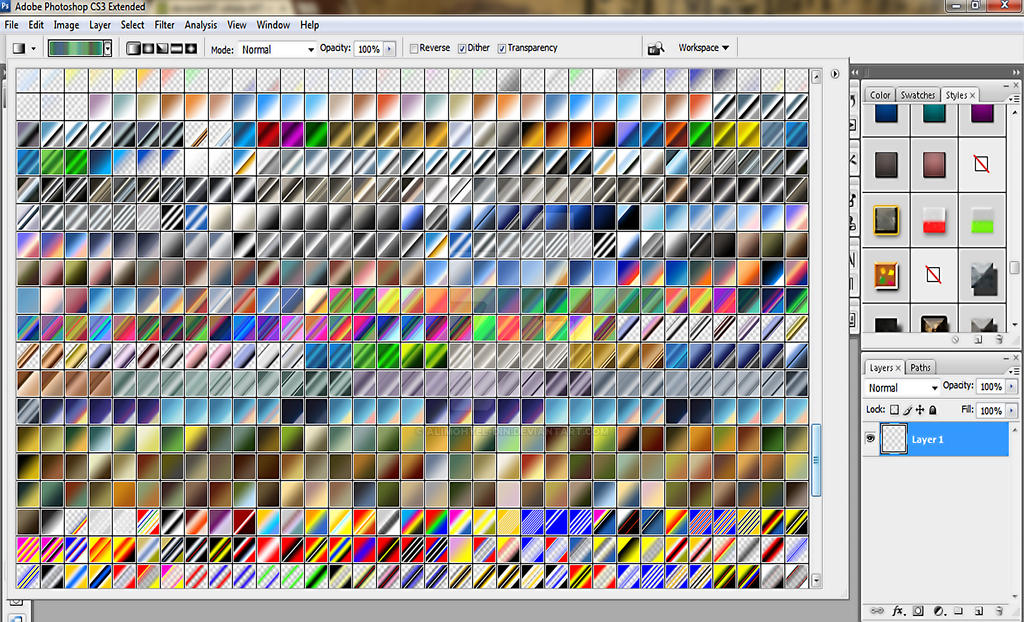Open the options bar Opacity slider arrow

pos(390,49)
